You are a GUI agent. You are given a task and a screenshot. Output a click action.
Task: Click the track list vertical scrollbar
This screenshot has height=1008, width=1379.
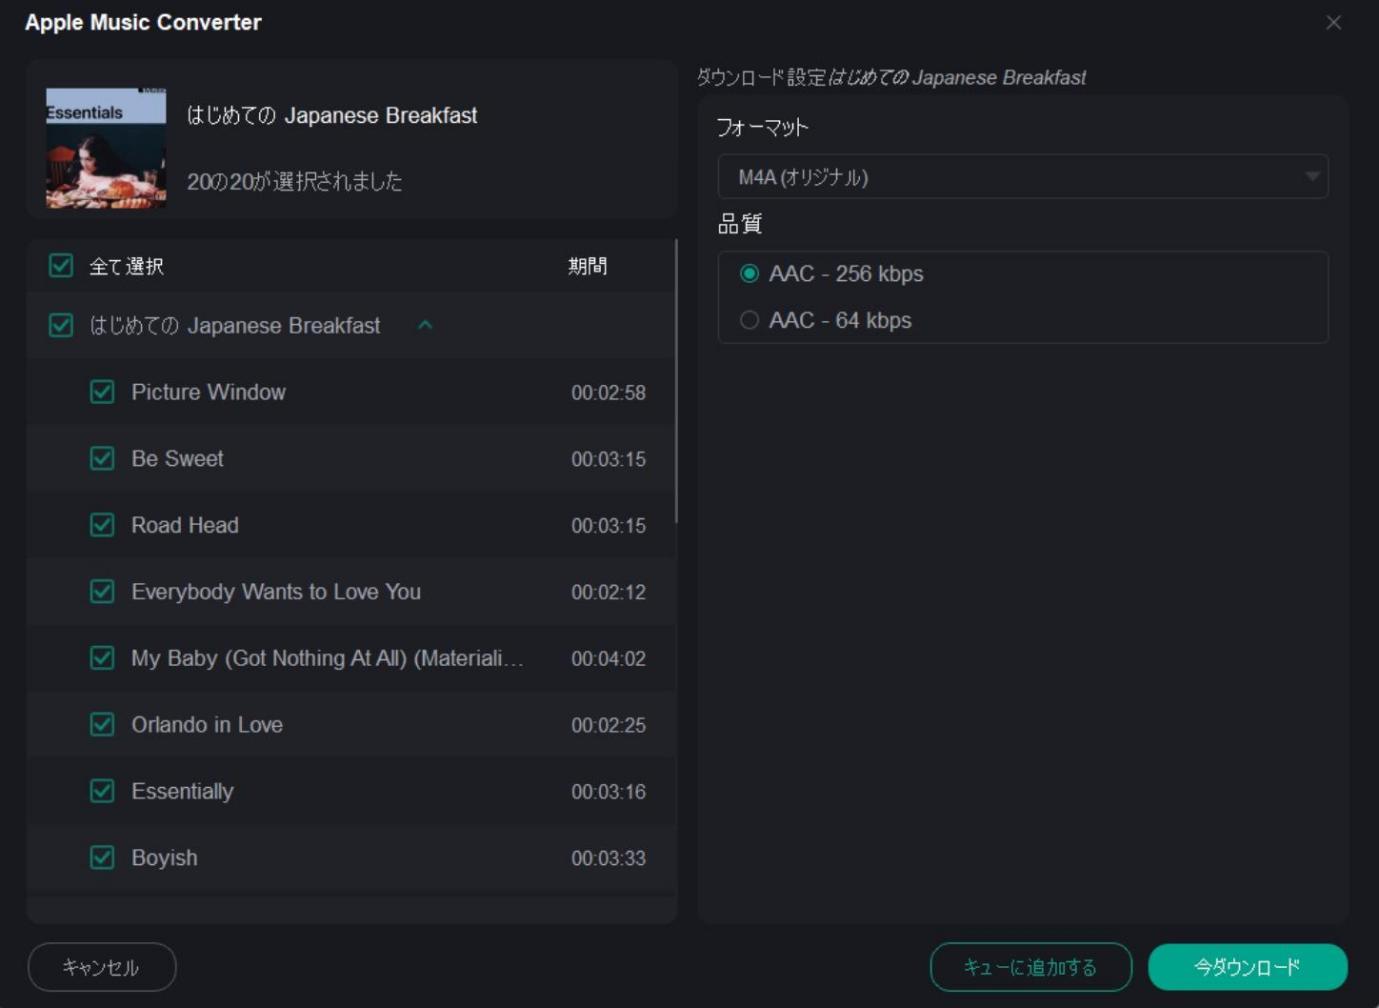(676, 380)
